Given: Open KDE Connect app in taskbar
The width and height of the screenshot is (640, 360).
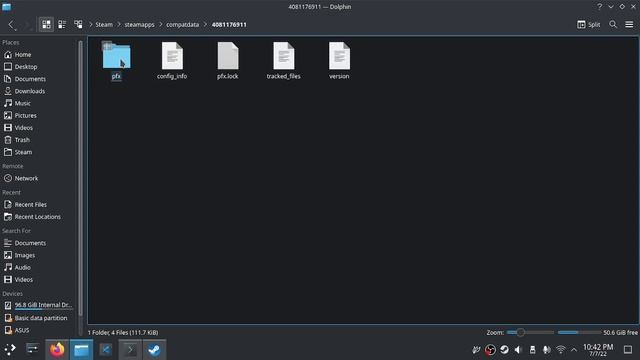Looking at the screenshot, I should click(106, 349).
